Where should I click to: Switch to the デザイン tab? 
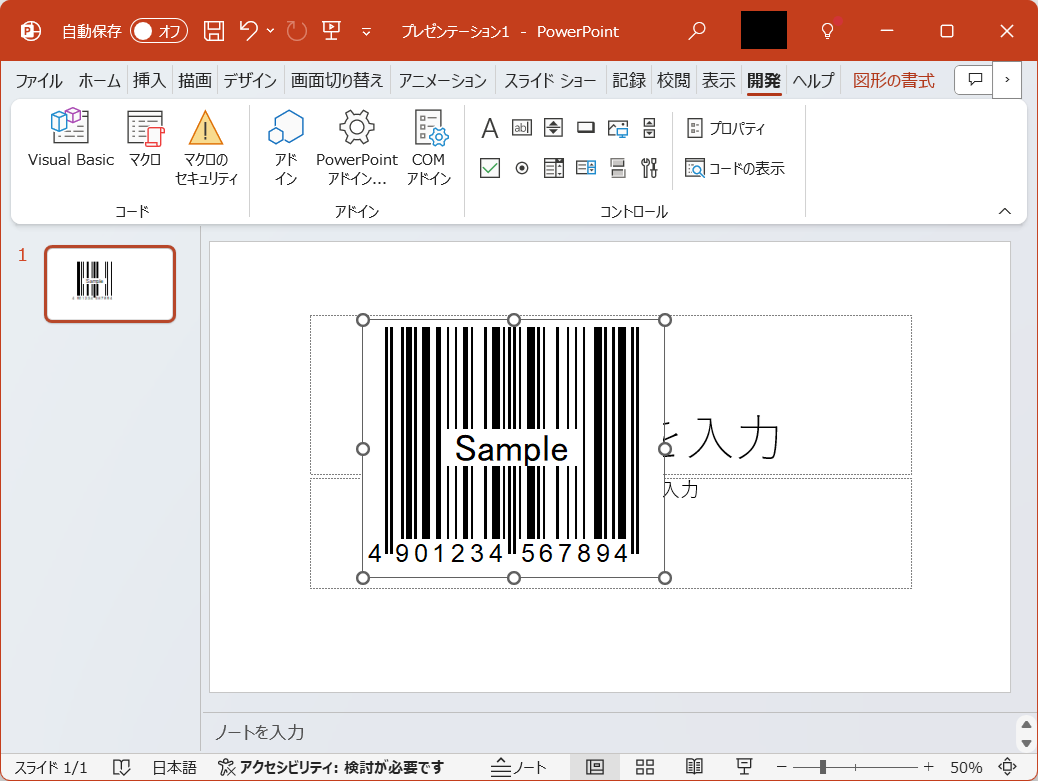coord(250,81)
